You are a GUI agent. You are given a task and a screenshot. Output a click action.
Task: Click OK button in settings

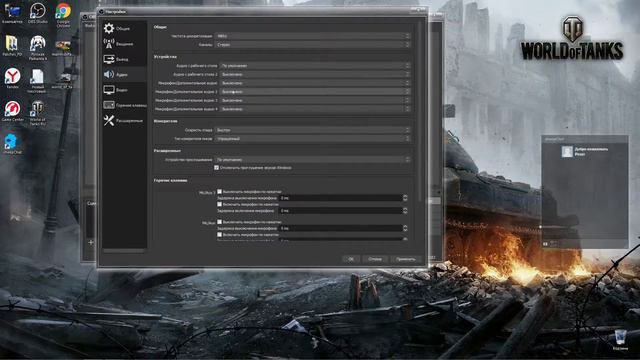coord(351,259)
